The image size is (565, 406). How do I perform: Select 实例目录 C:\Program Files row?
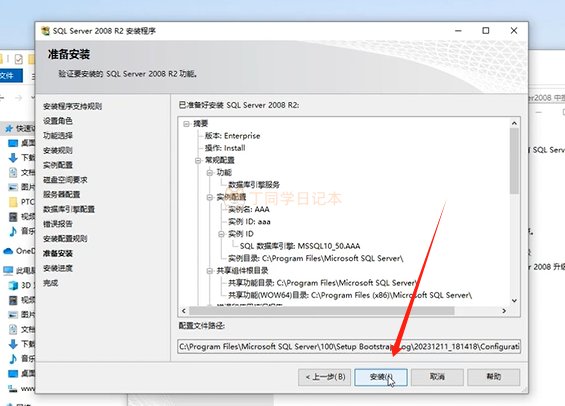pos(316,258)
